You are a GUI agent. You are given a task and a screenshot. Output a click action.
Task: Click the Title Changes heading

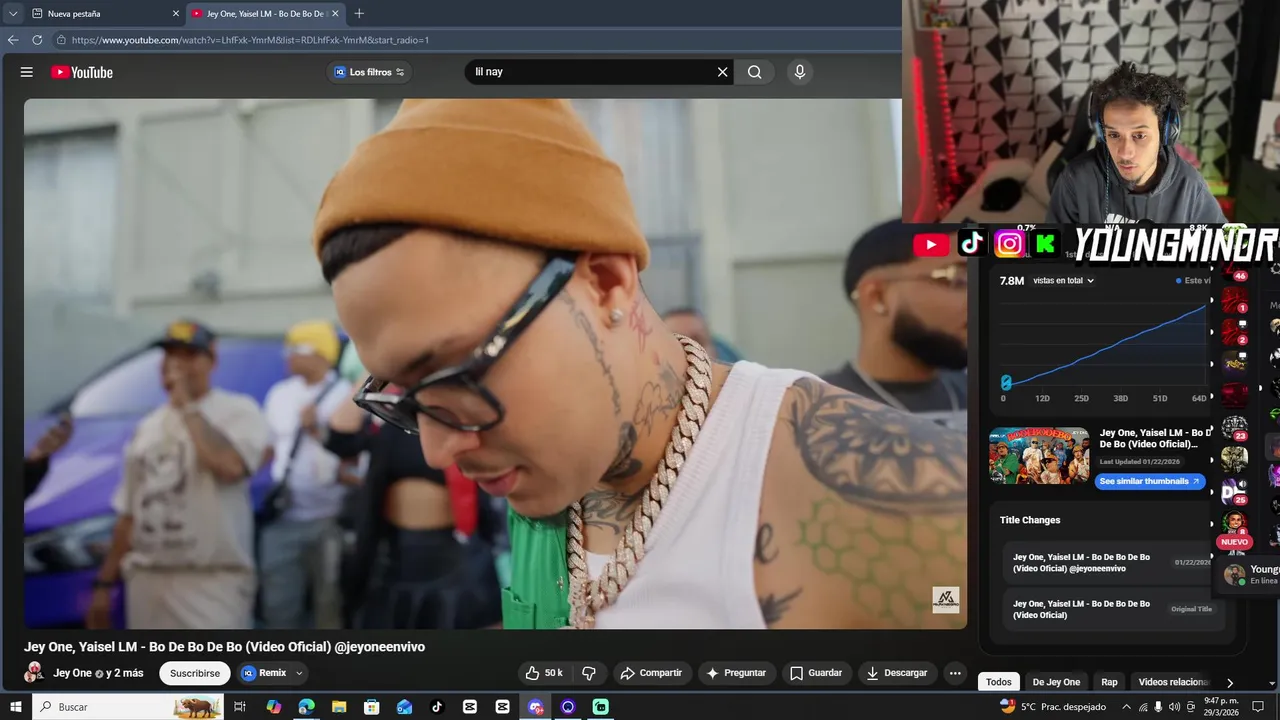[1030, 520]
